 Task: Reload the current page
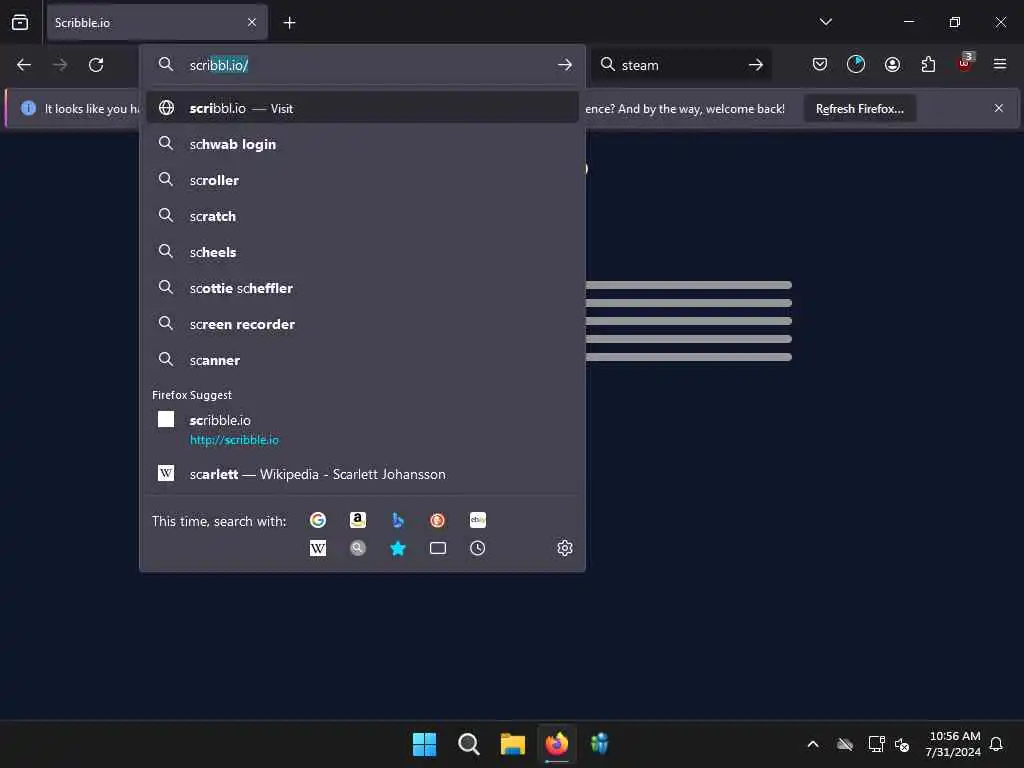click(96, 65)
